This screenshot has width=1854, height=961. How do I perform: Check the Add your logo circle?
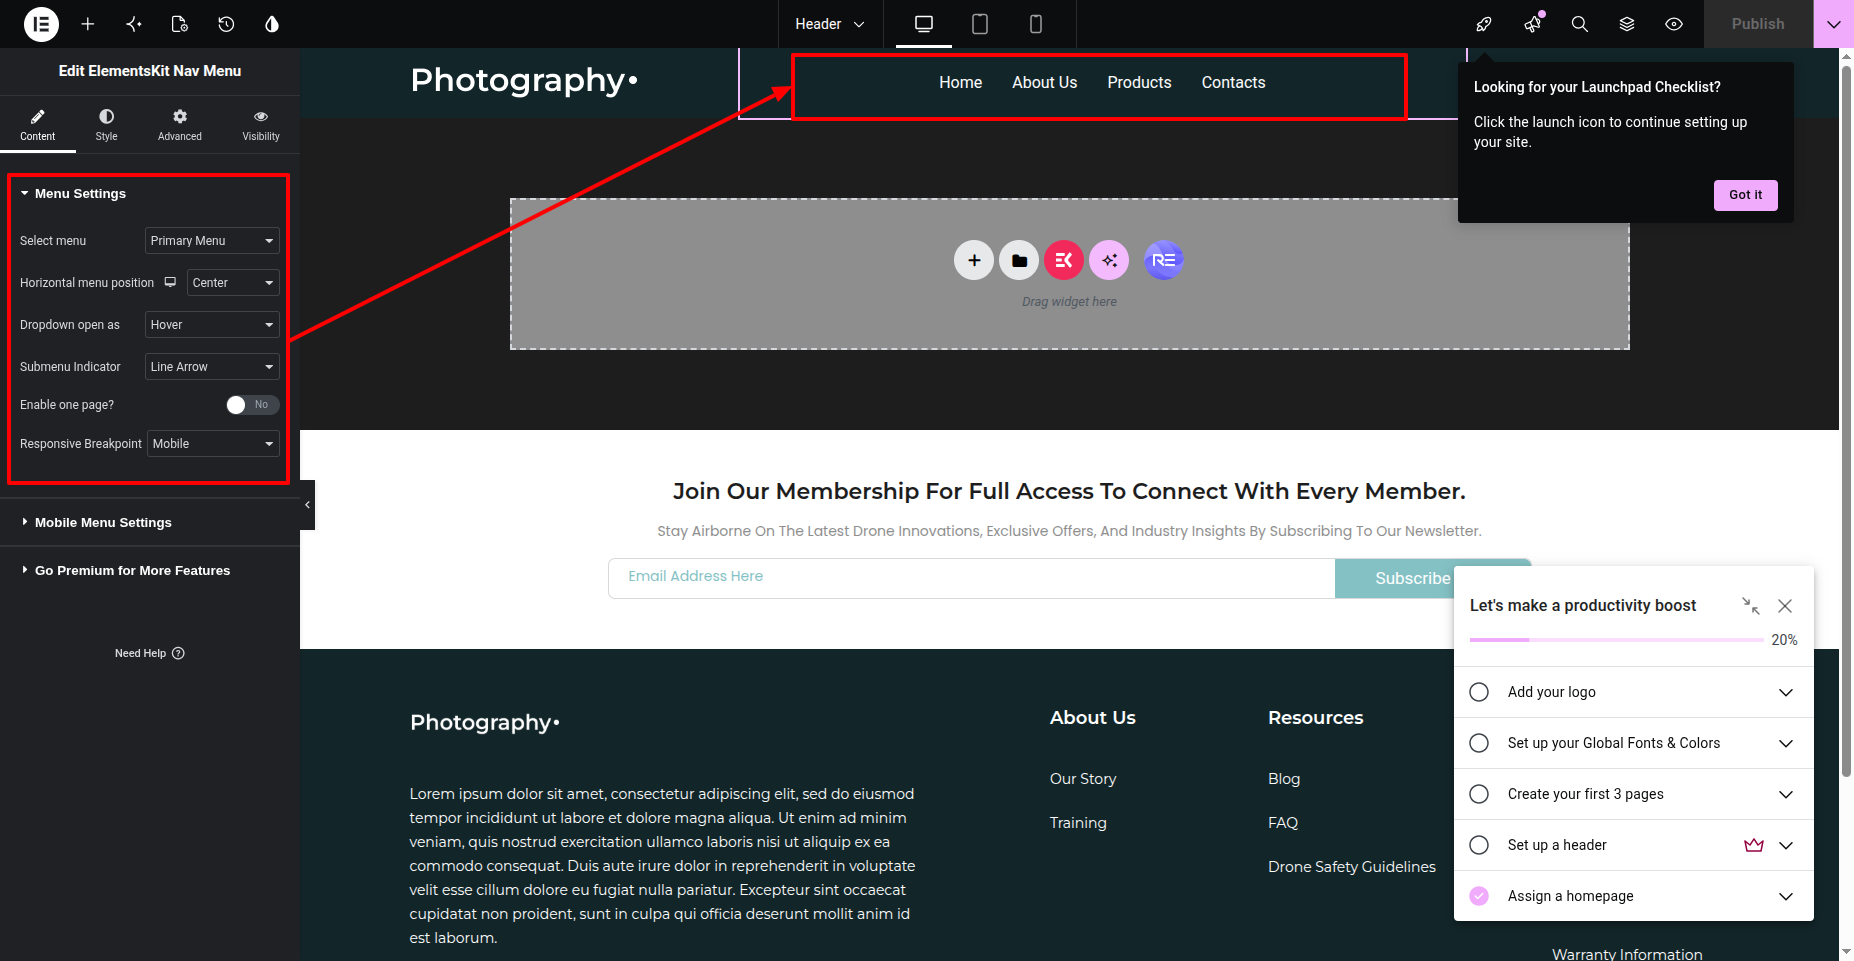pyautogui.click(x=1479, y=692)
